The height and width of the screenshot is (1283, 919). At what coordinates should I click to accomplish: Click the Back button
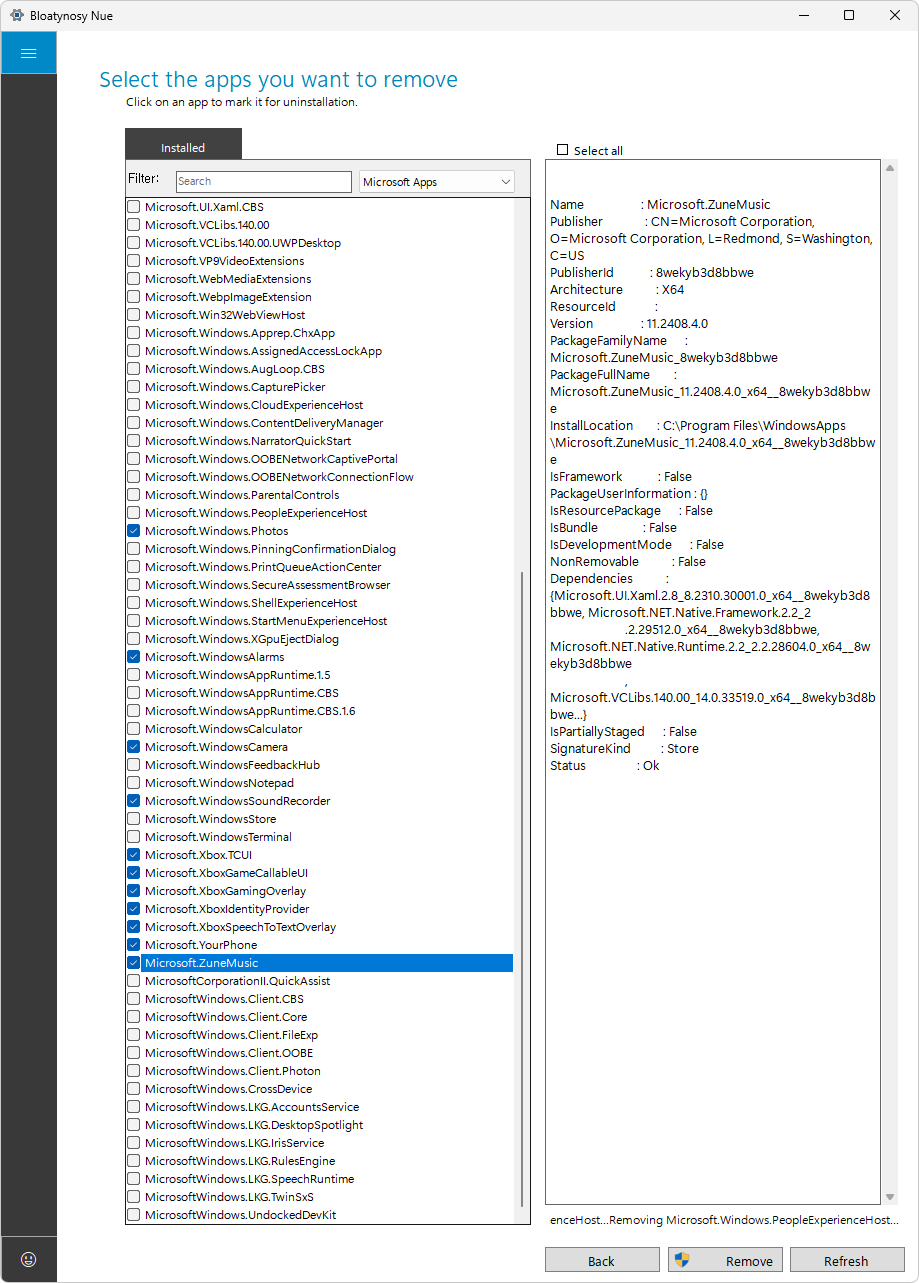(x=602, y=1260)
